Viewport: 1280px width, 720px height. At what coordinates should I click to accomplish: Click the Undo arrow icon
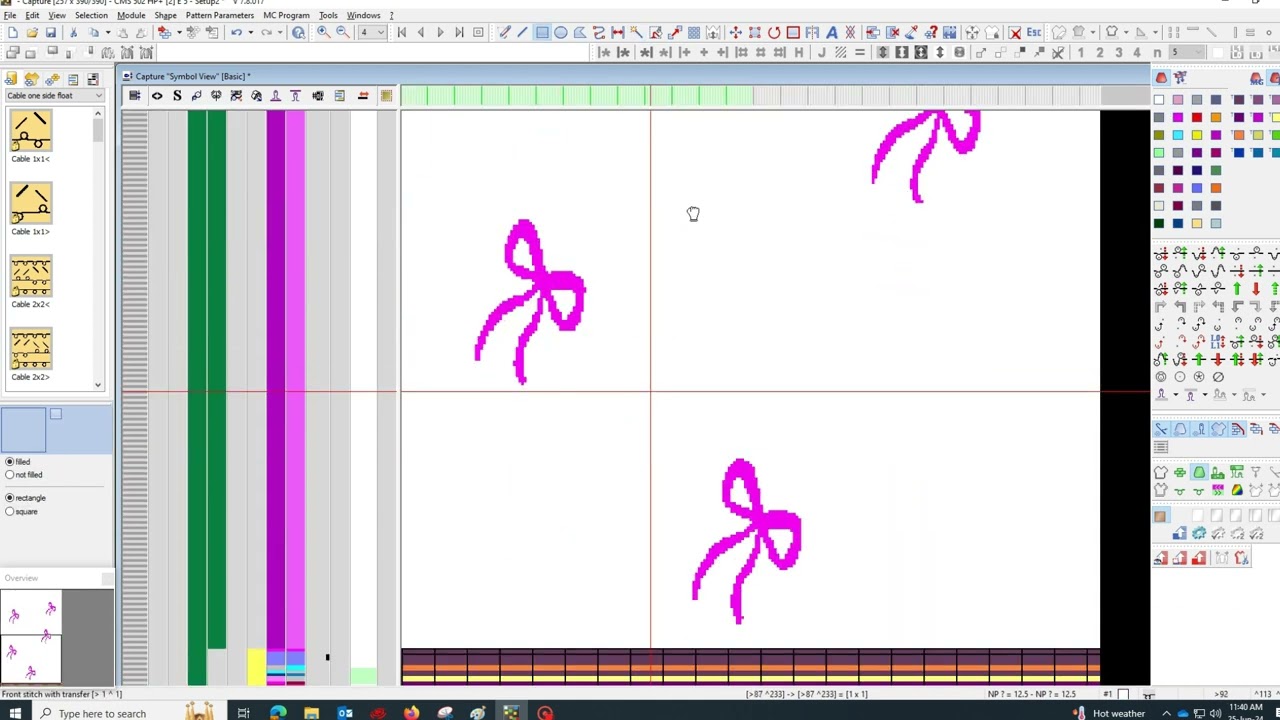236,33
